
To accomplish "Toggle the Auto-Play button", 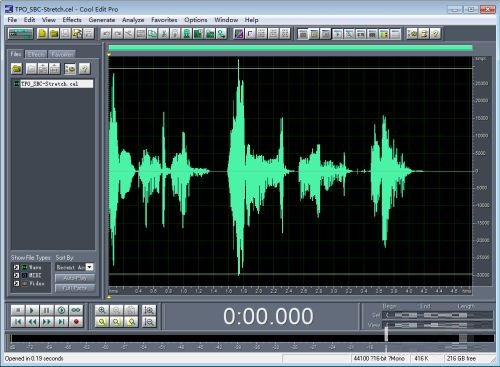I will tap(75, 278).
